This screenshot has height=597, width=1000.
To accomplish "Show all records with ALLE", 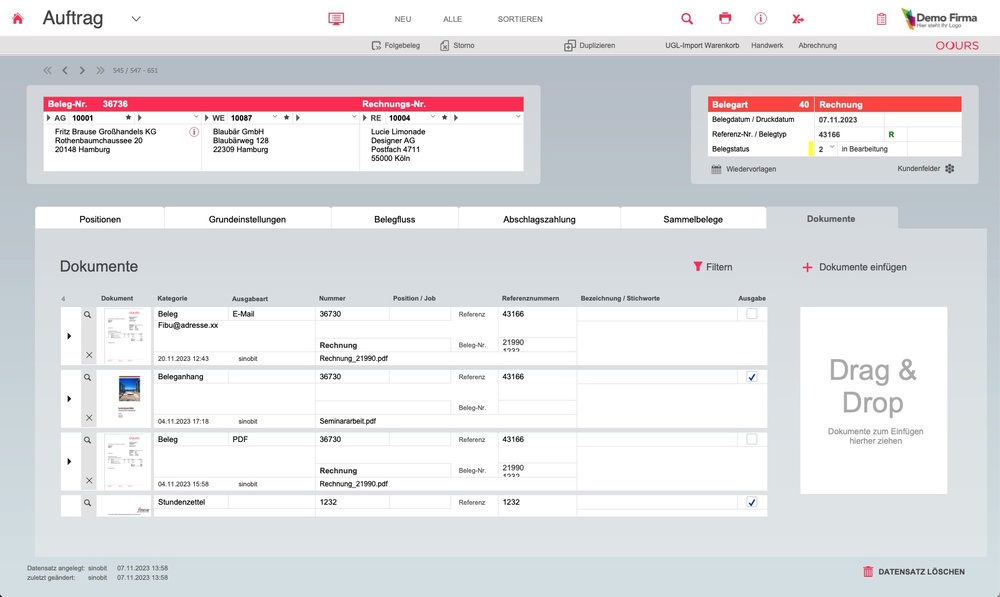I will pyautogui.click(x=452, y=19).
